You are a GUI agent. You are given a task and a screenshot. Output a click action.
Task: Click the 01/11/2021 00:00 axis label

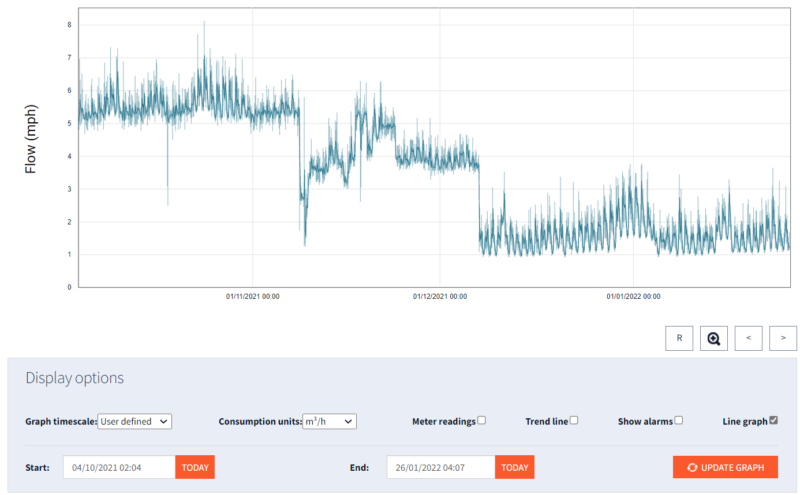252,296
